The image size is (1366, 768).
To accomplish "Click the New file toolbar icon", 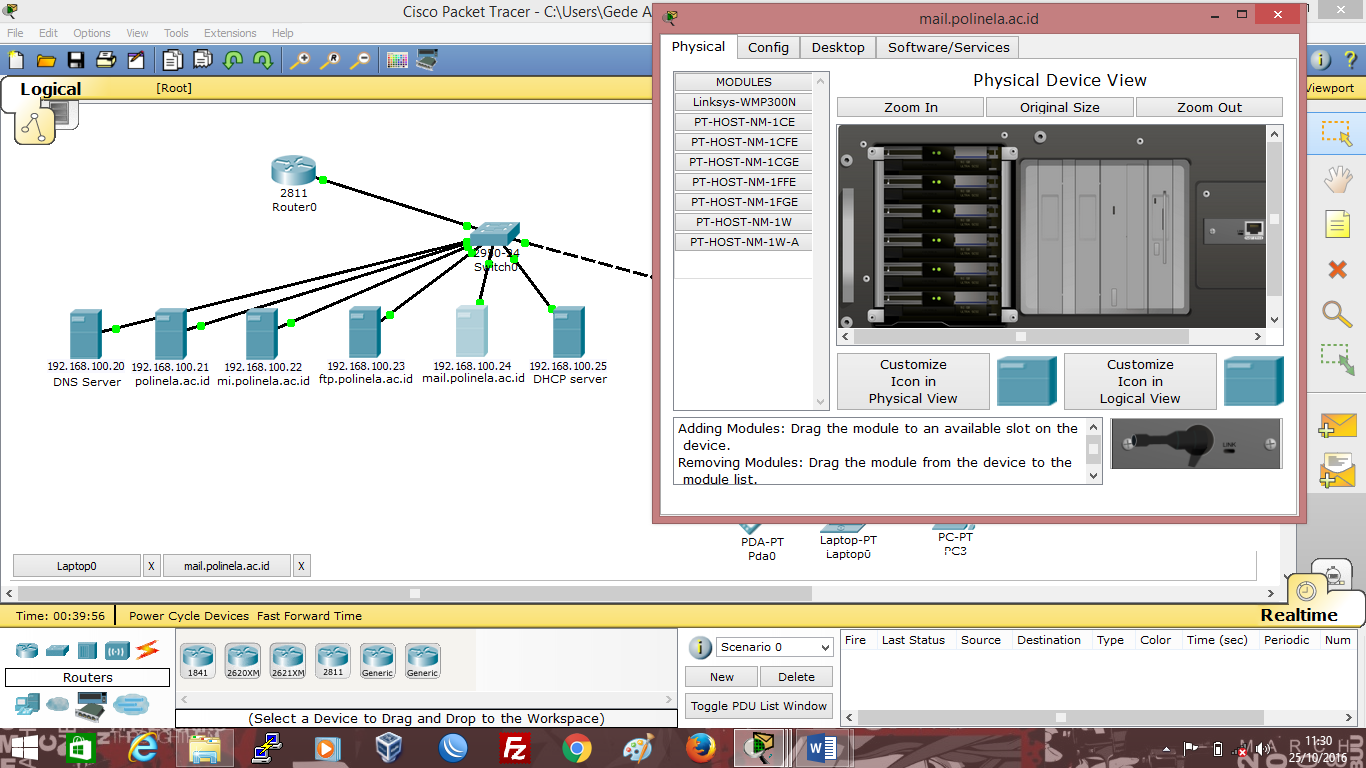I will tap(17, 60).
